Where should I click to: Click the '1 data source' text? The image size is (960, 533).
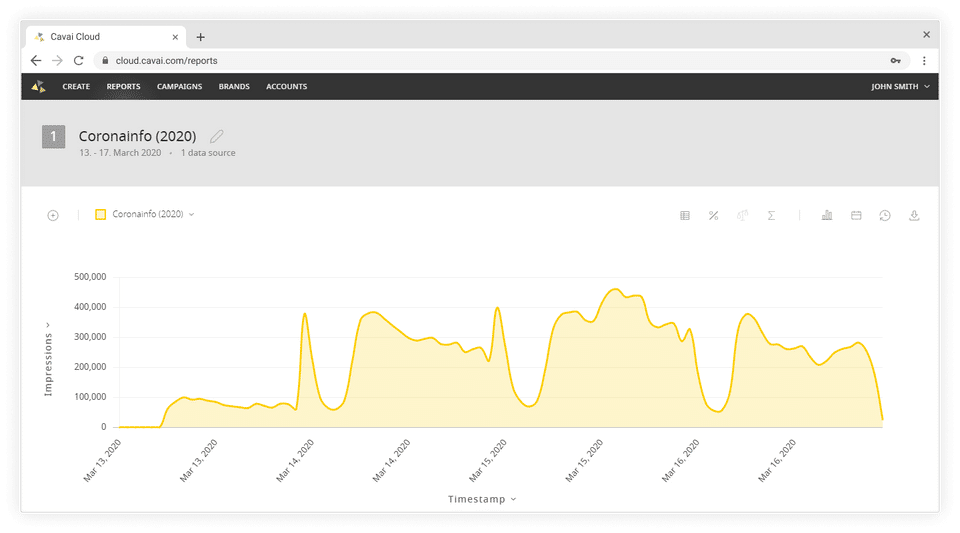pyautogui.click(x=208, y=153)
